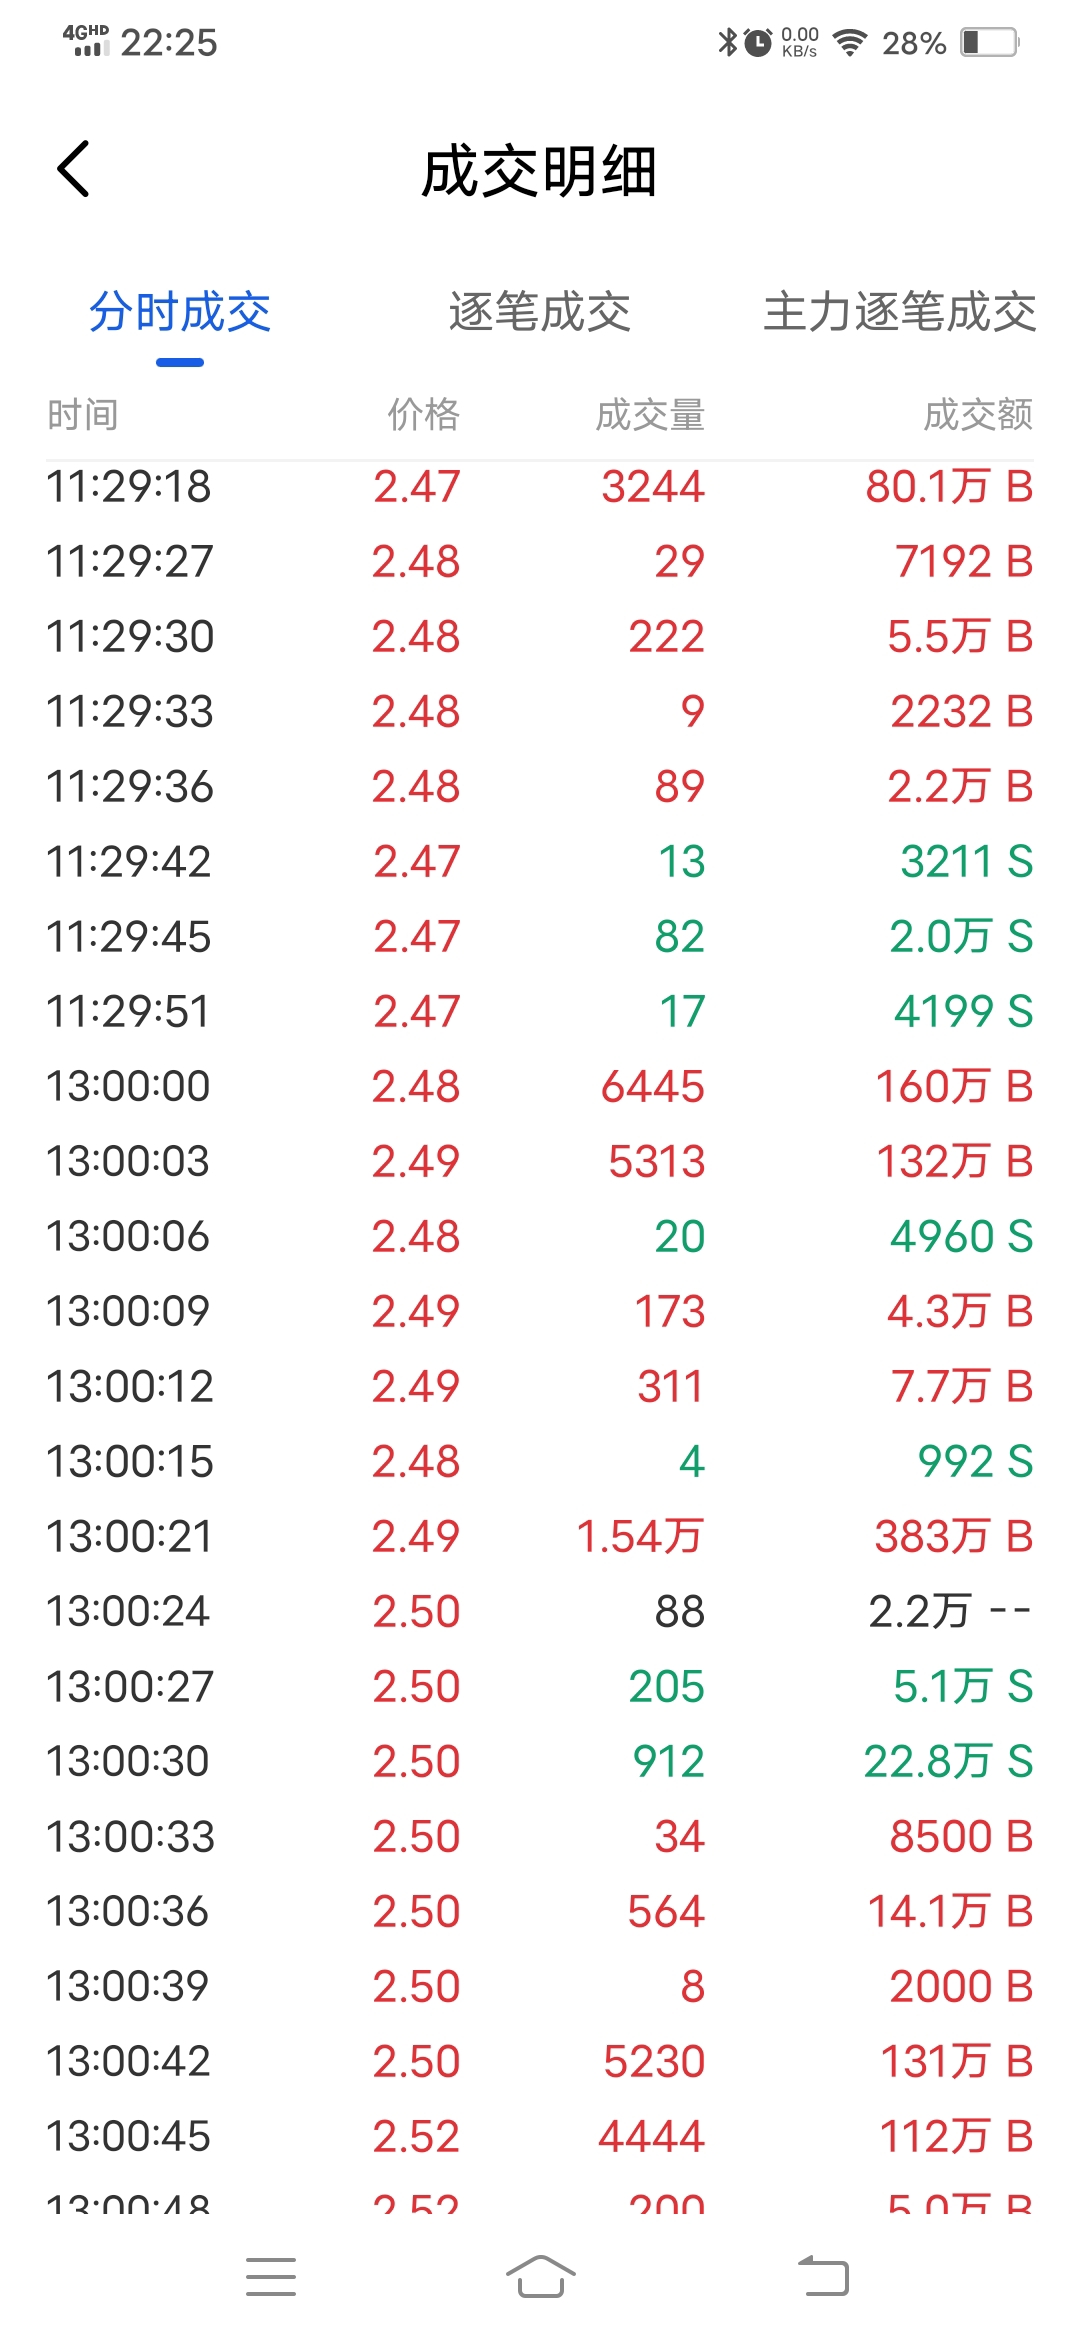This screenshot has height=2340, width=1080.
Task: Switch to 逐笔成交 tab
Action: pyautogui.click(x=540, y=312)
